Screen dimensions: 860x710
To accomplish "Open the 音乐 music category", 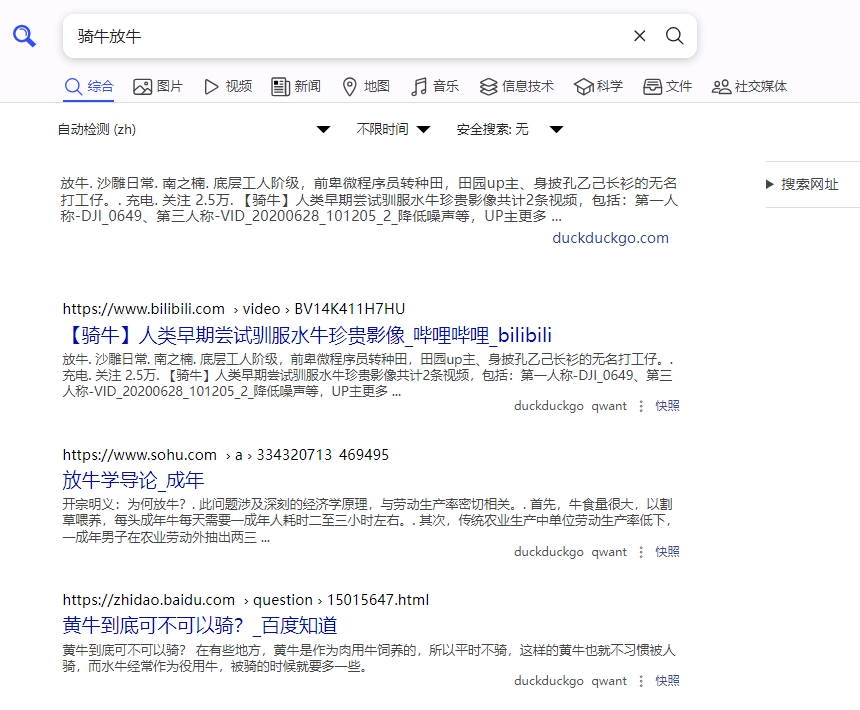I will point(435,87).
